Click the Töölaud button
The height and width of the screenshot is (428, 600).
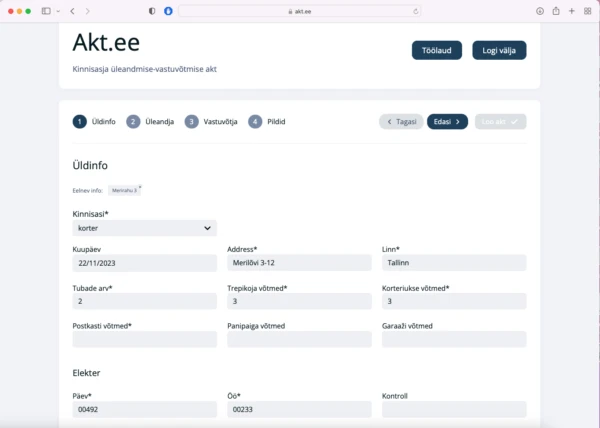pyautogui.click(x=437, y=50)
